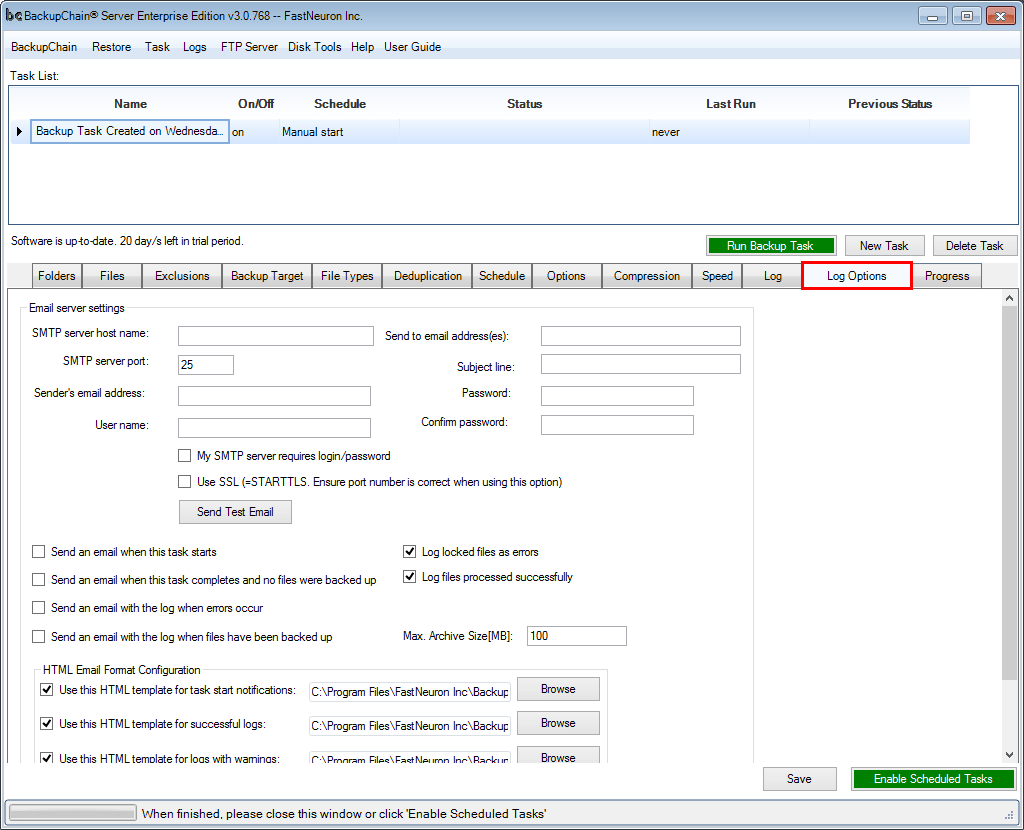
Task: Open the Disk Tools menu
Action: 314,47
